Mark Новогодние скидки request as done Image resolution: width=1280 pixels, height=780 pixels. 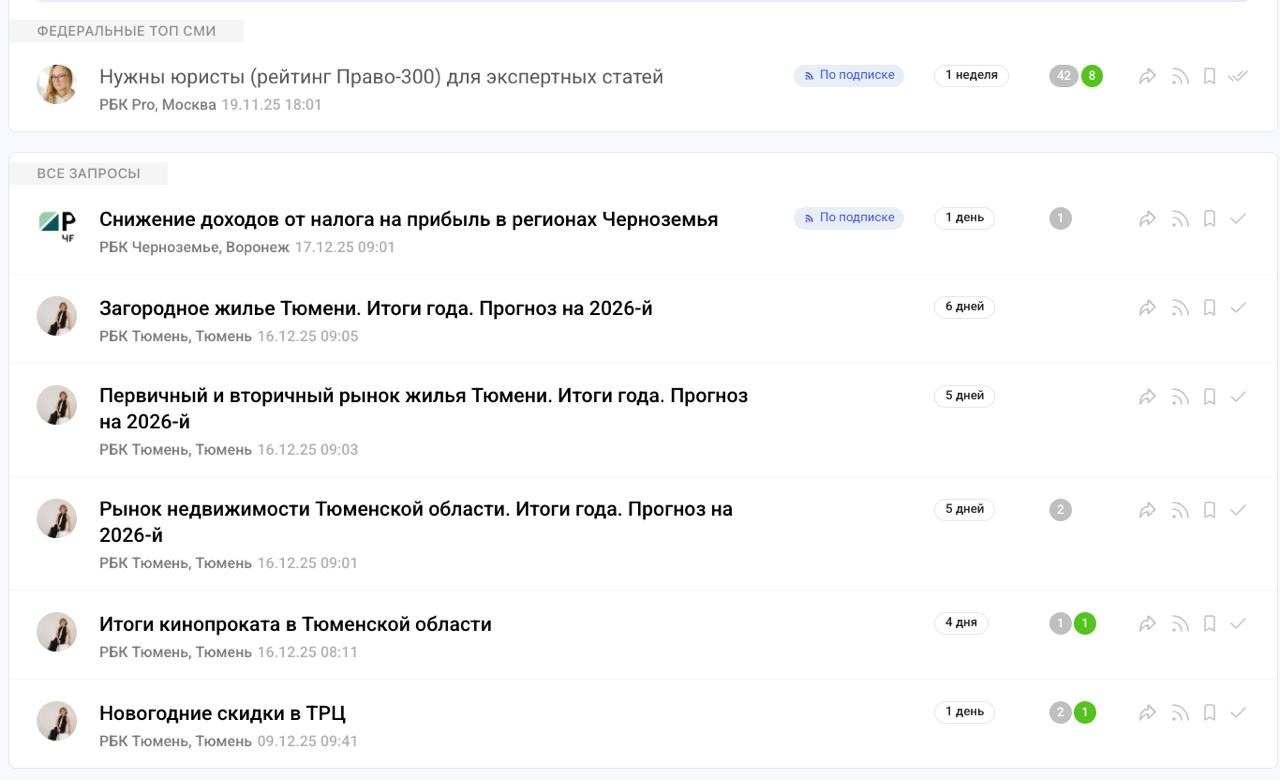tap(1238, 713)
